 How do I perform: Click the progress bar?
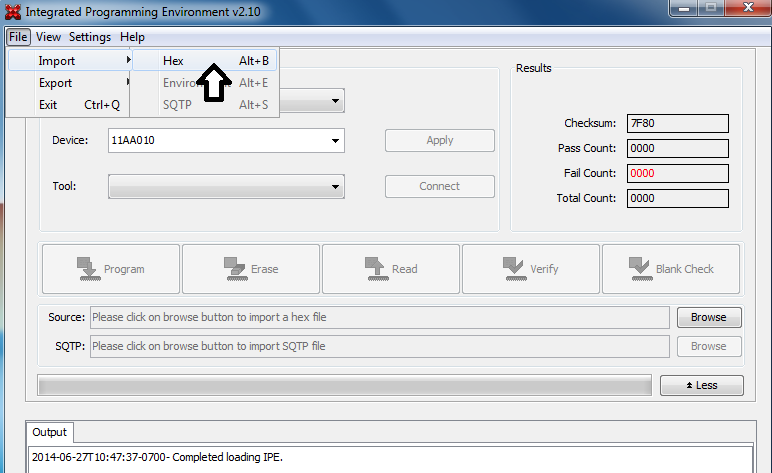[x=345, y=385]
